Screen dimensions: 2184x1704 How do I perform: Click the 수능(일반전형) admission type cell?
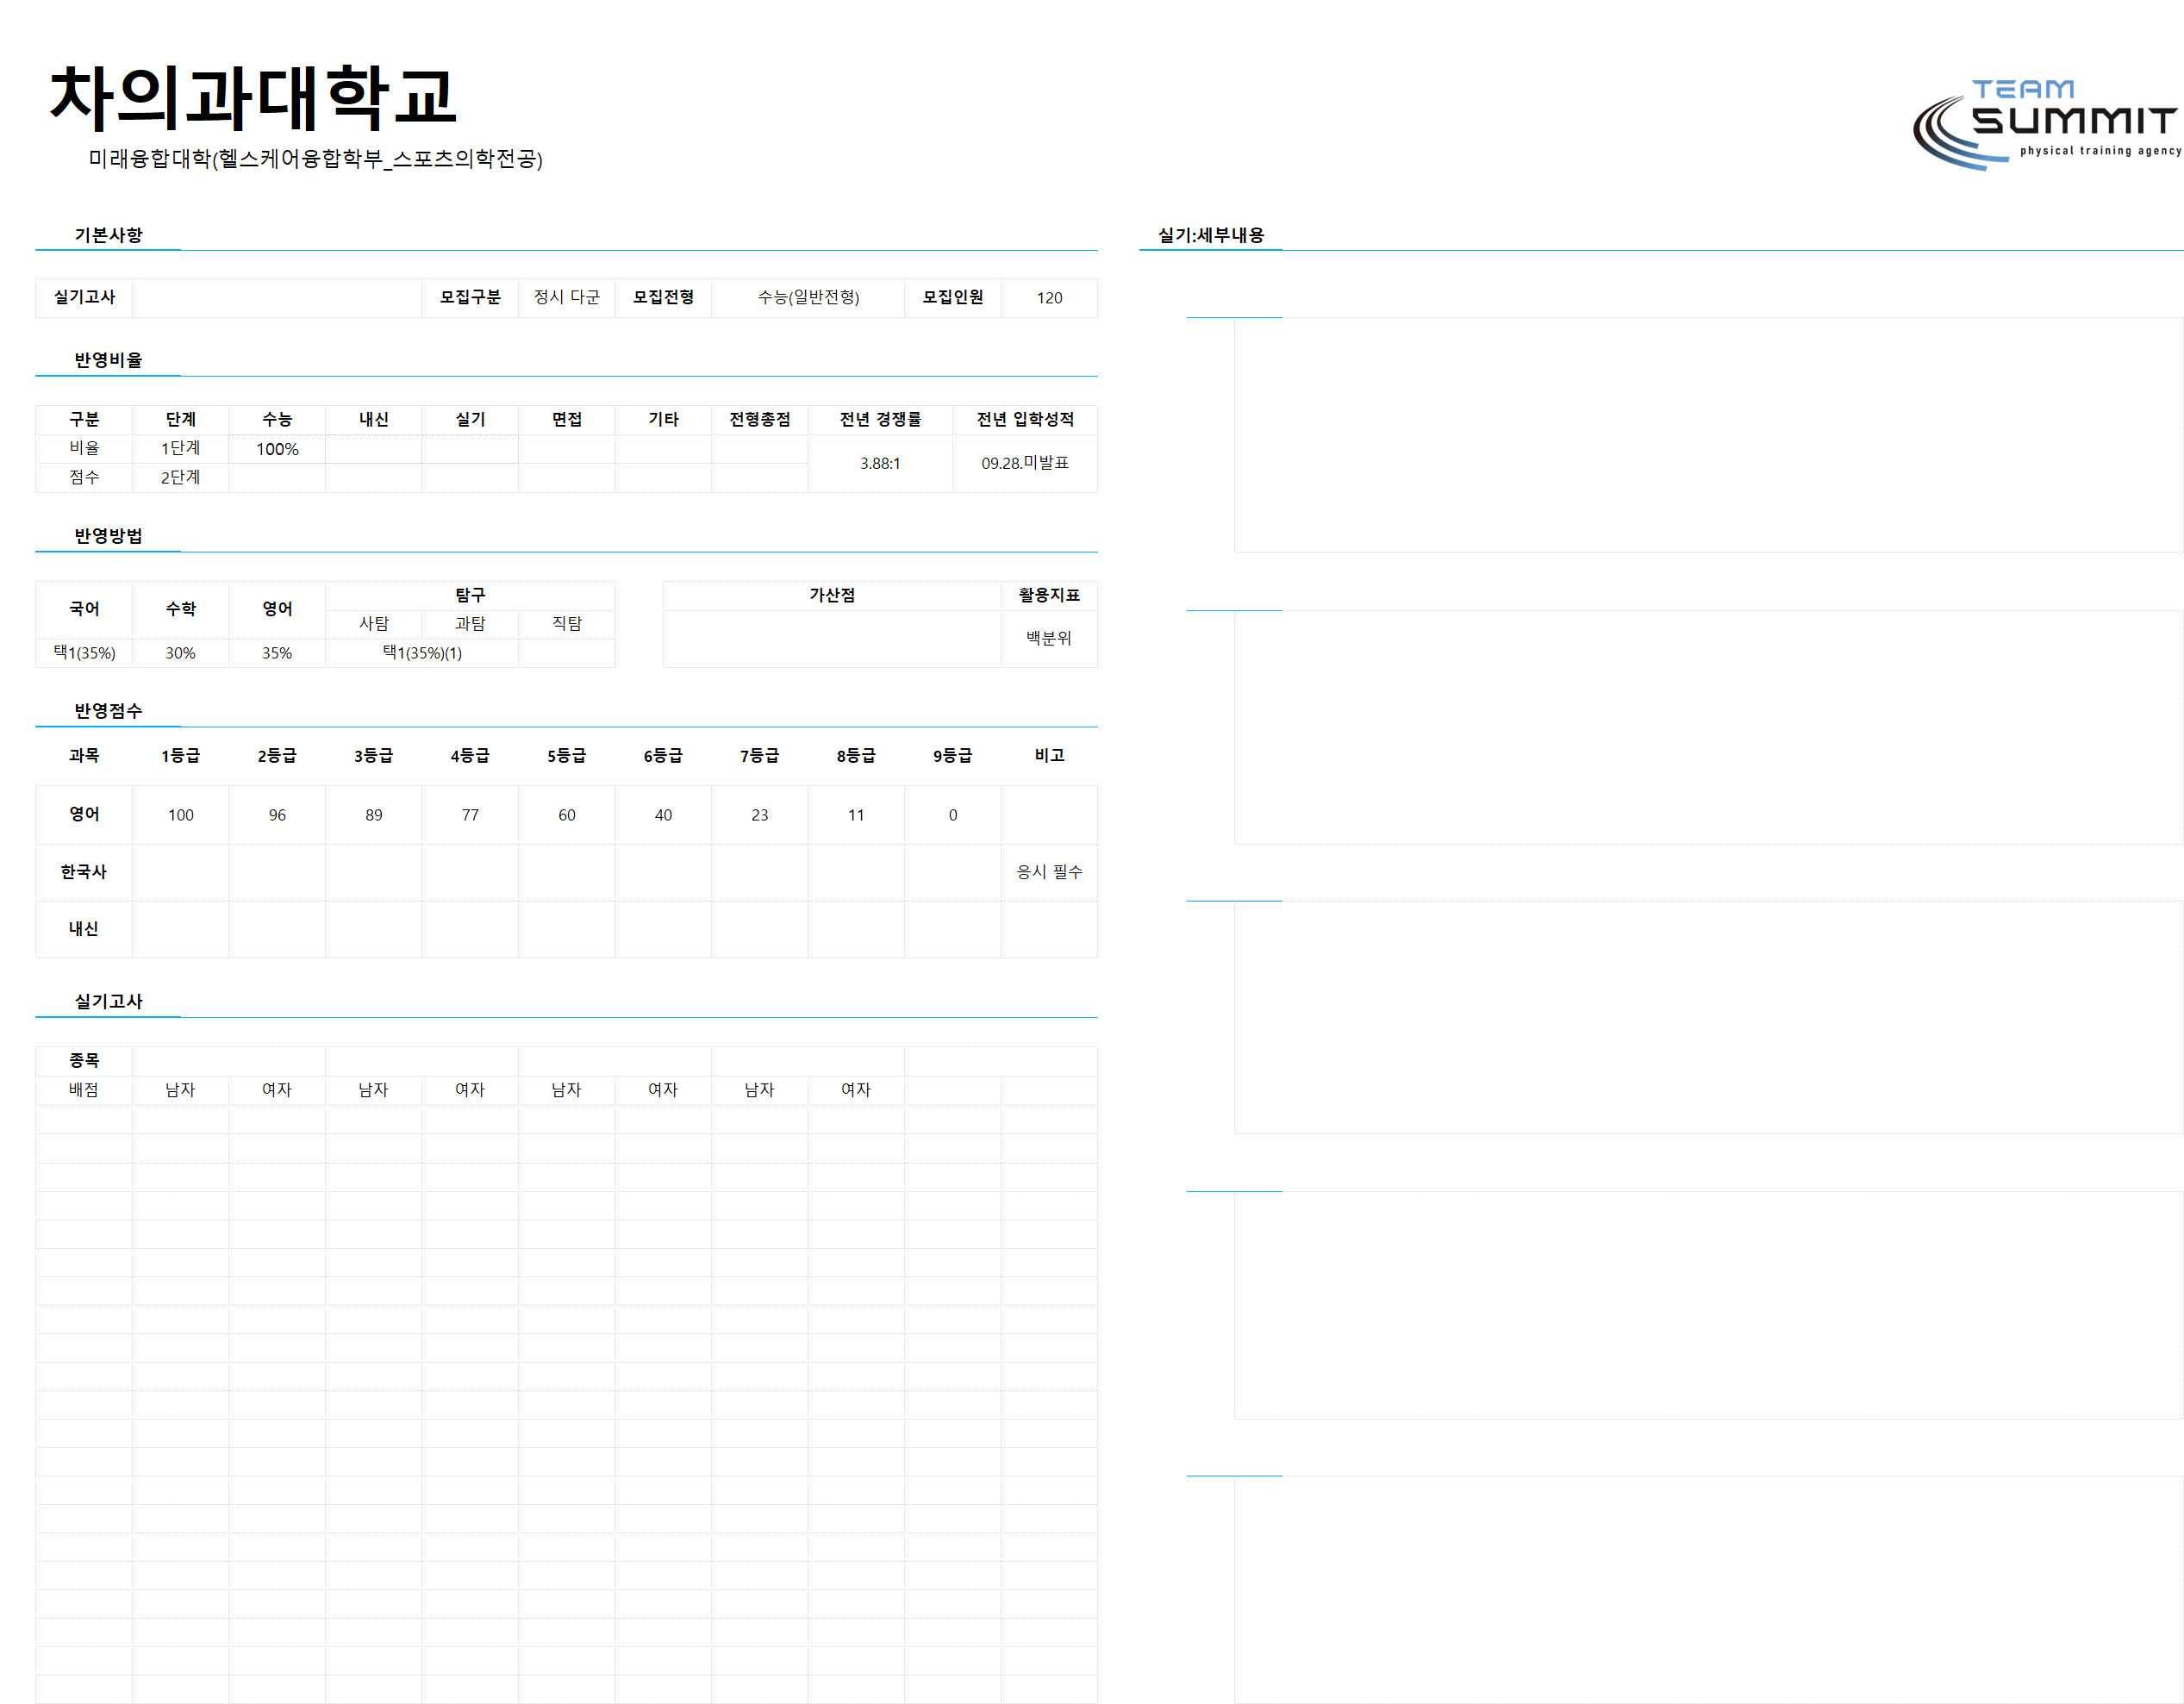click(807, 297)
